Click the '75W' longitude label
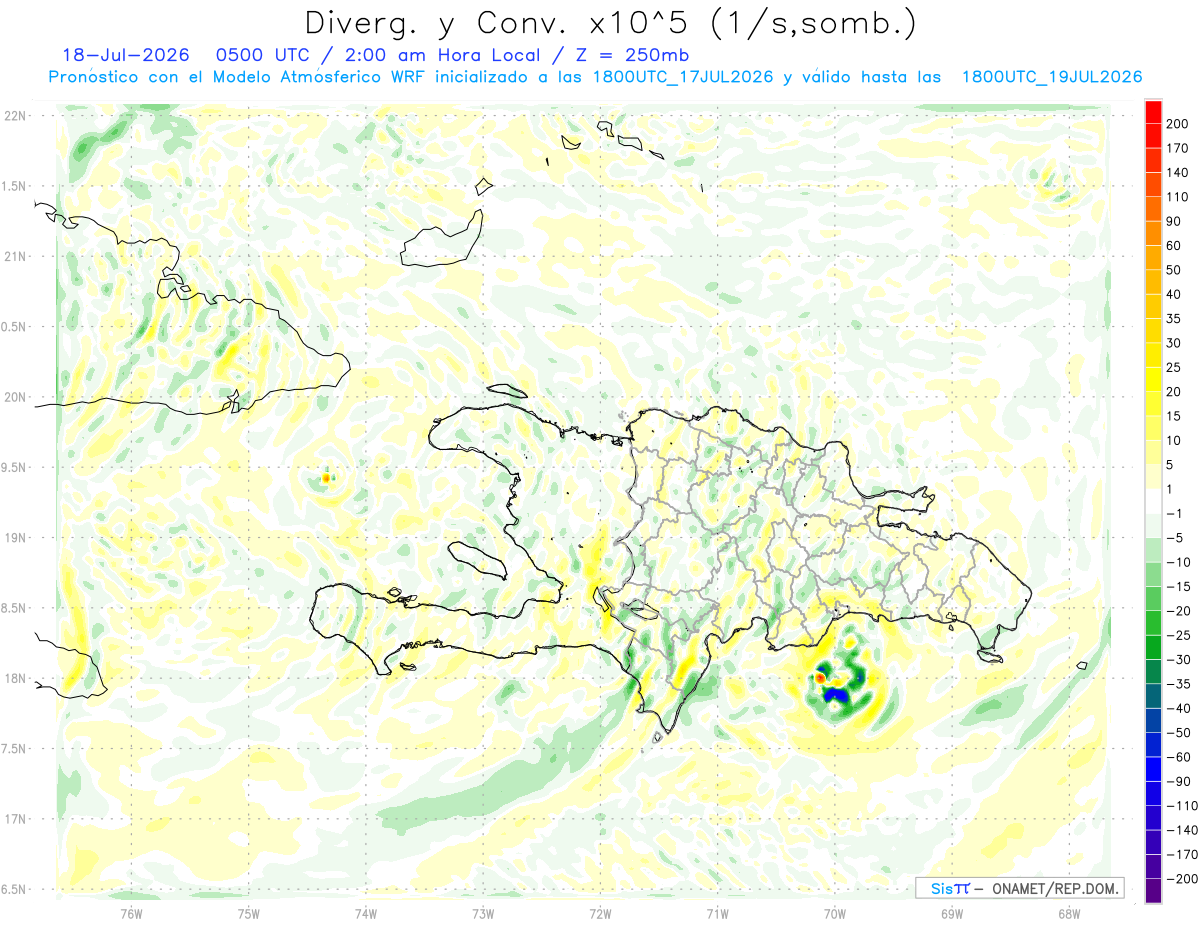This screenshot has height=927, width=1200. (x=249, y=914)
